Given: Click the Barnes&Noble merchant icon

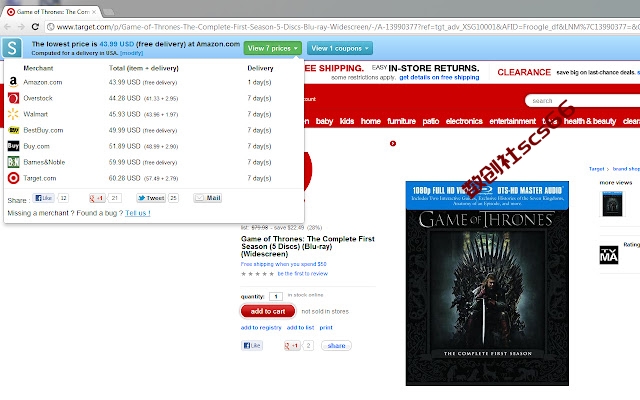Looking at the screenshot, I should click(x=13, y=162).
